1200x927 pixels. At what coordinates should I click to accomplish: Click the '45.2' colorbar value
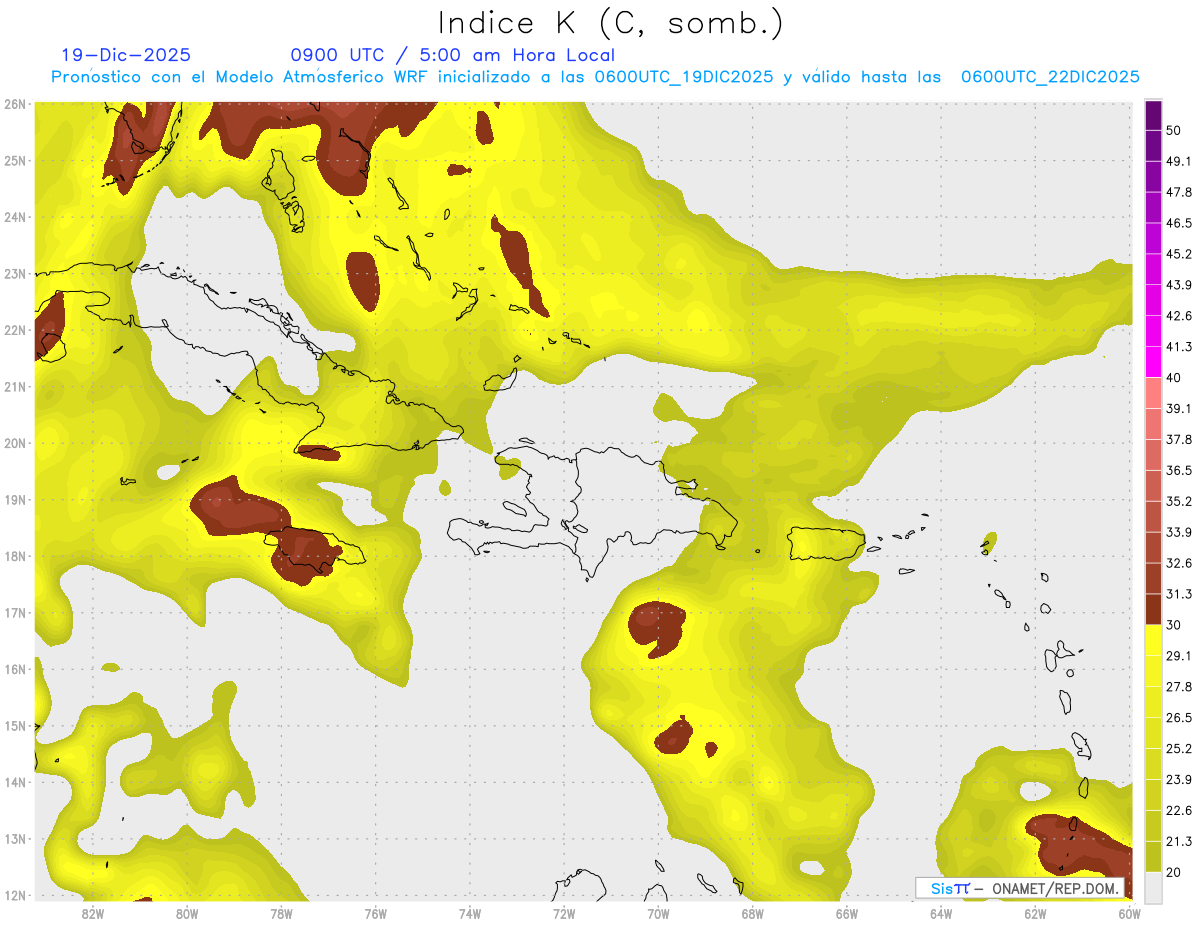click(x=1179, y=254)
